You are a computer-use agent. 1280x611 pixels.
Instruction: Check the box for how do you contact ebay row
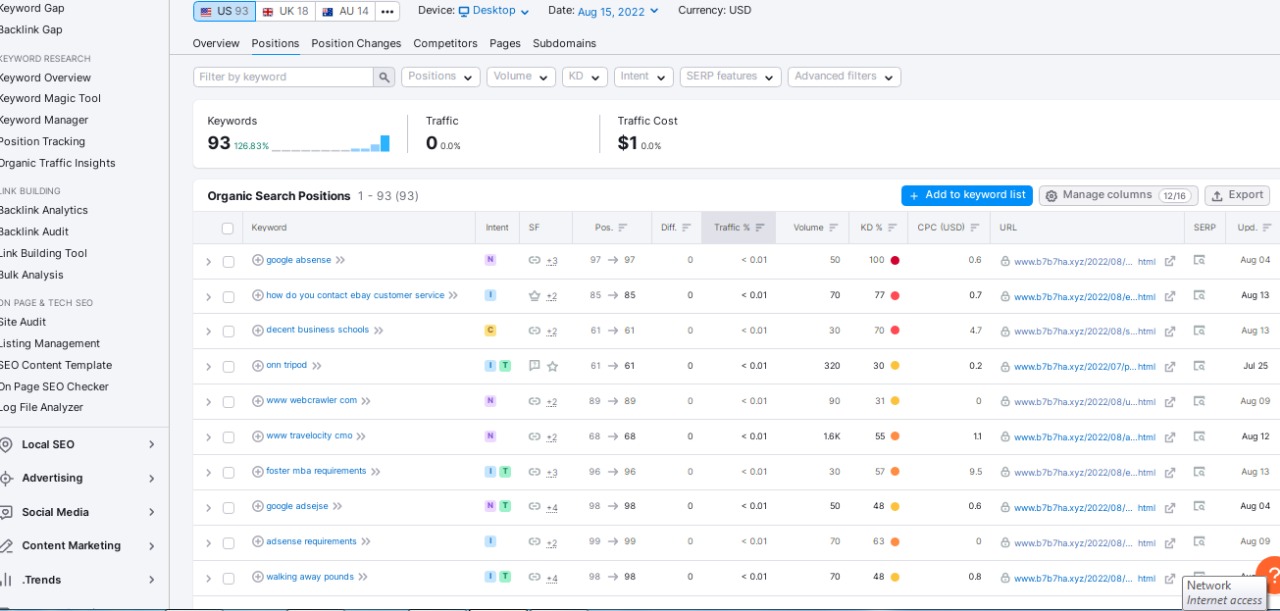(228, 297)
